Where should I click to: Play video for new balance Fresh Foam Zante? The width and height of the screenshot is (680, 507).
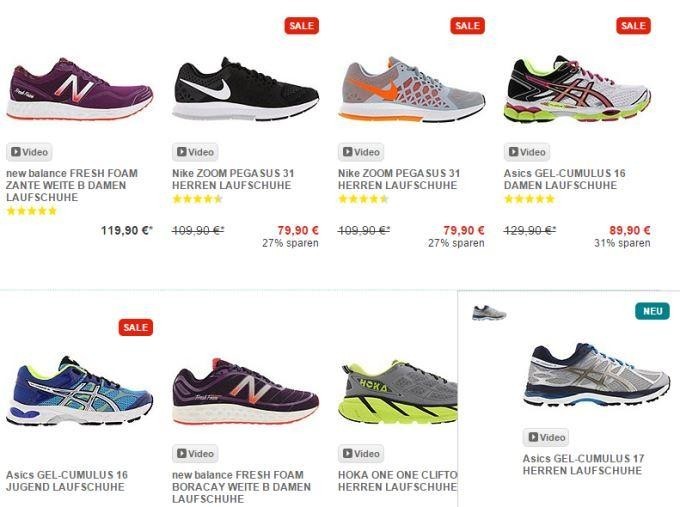pos(29,152)
